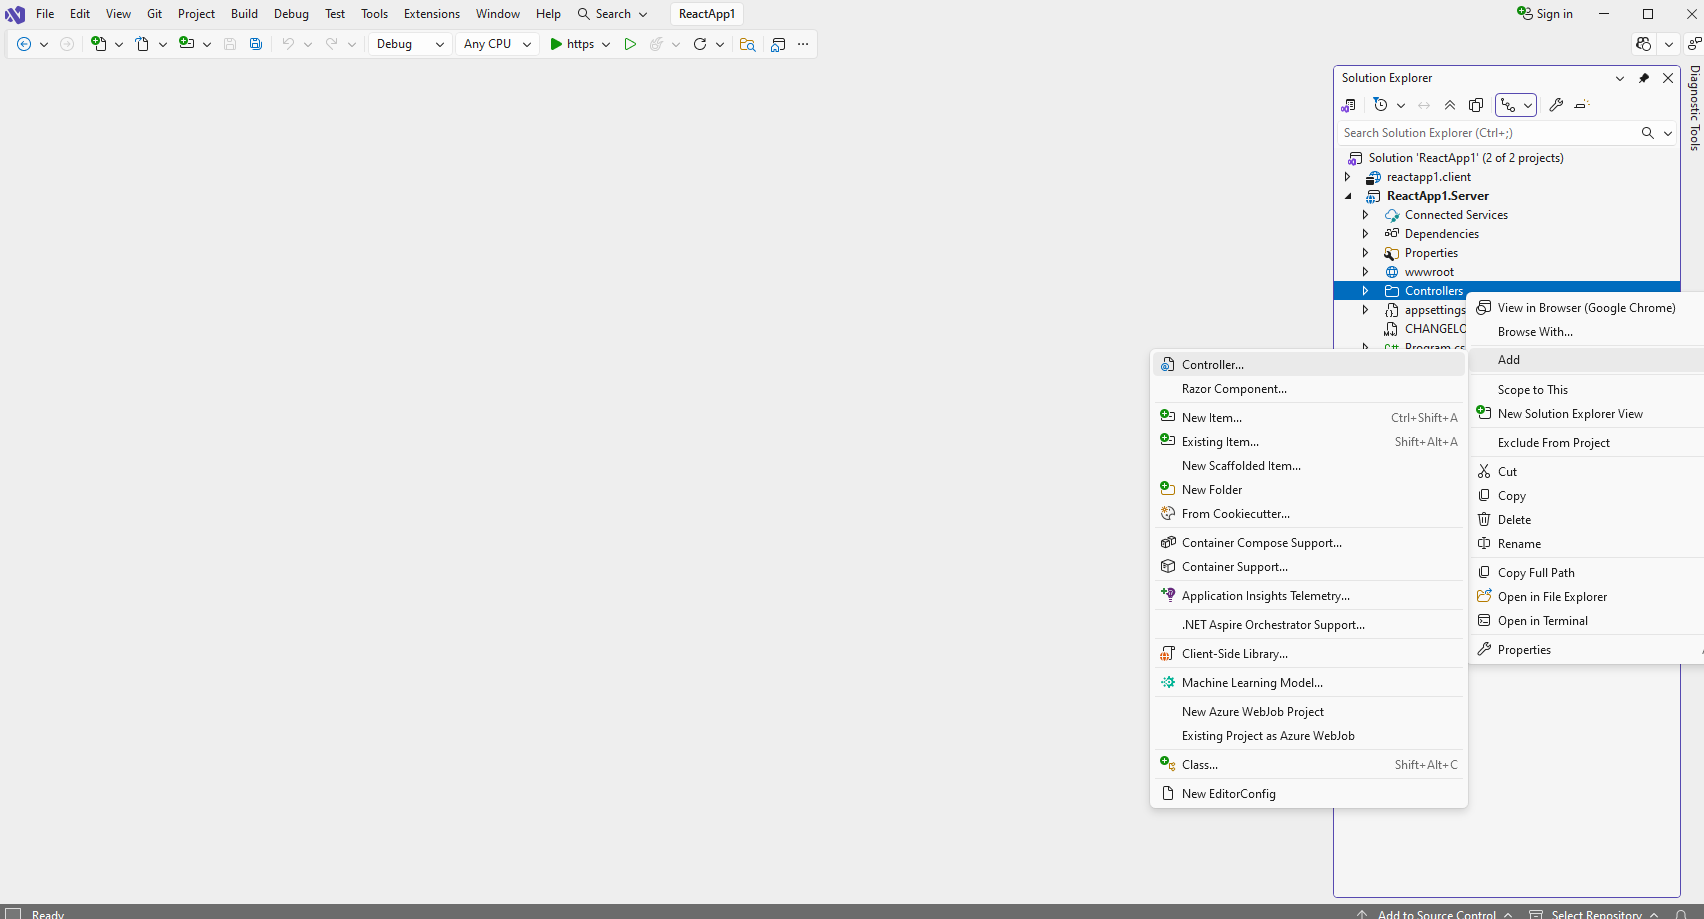1704x919 pixels.
Task: Open the Any CPU platform dropdown
Action: pos(497,44)
